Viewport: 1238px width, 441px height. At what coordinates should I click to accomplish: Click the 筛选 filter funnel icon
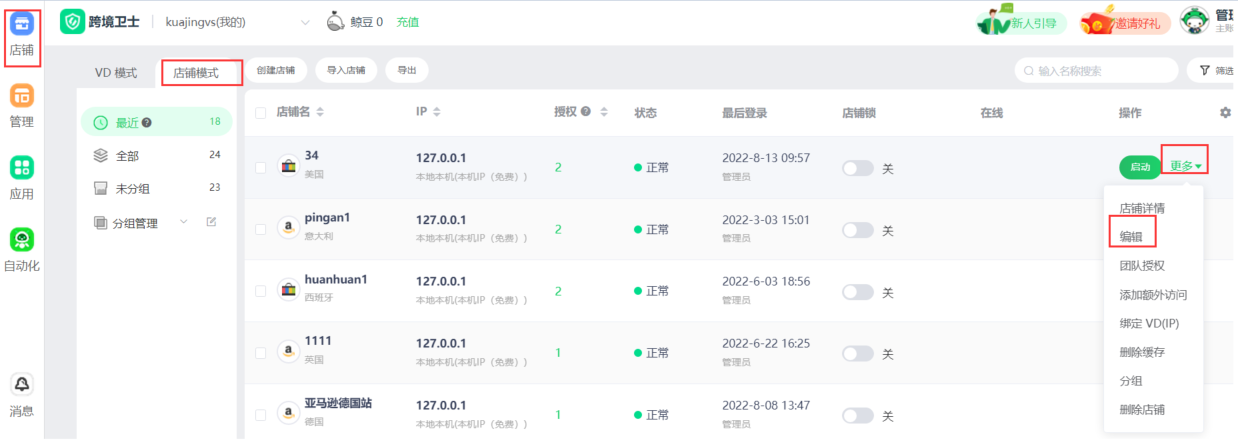coord(1204,71)
